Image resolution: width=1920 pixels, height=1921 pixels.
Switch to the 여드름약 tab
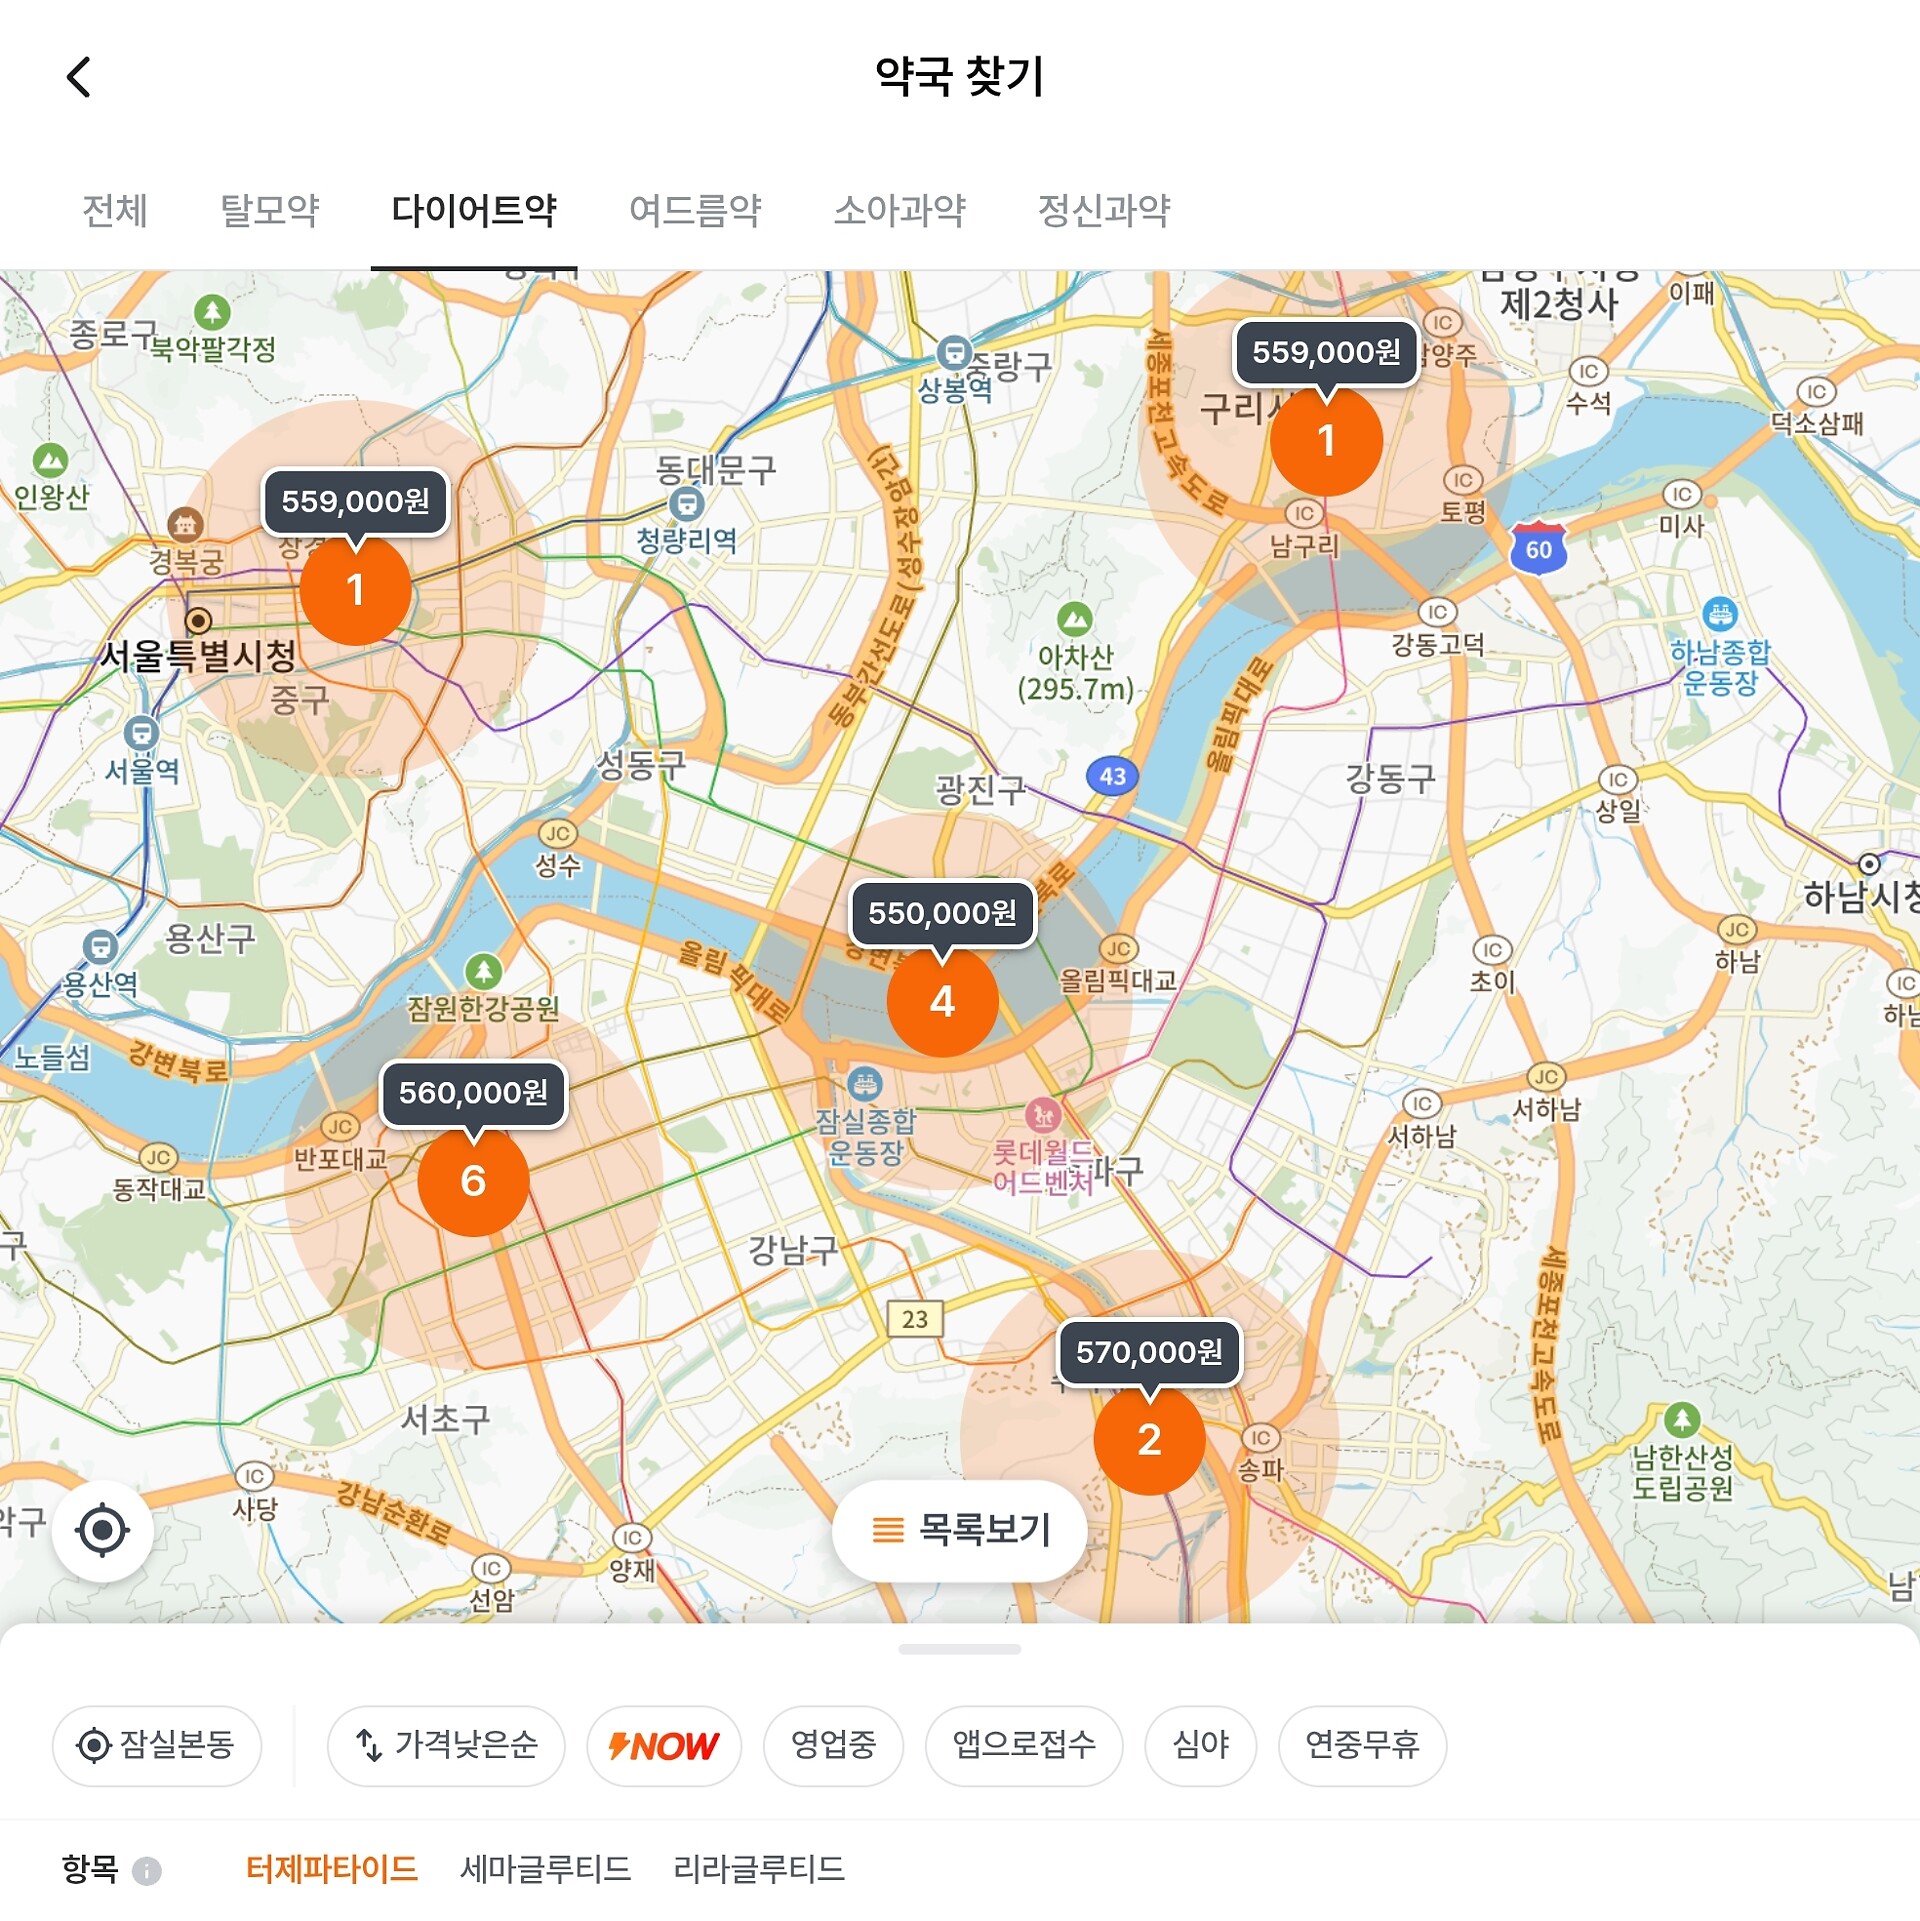coord(695,211)
